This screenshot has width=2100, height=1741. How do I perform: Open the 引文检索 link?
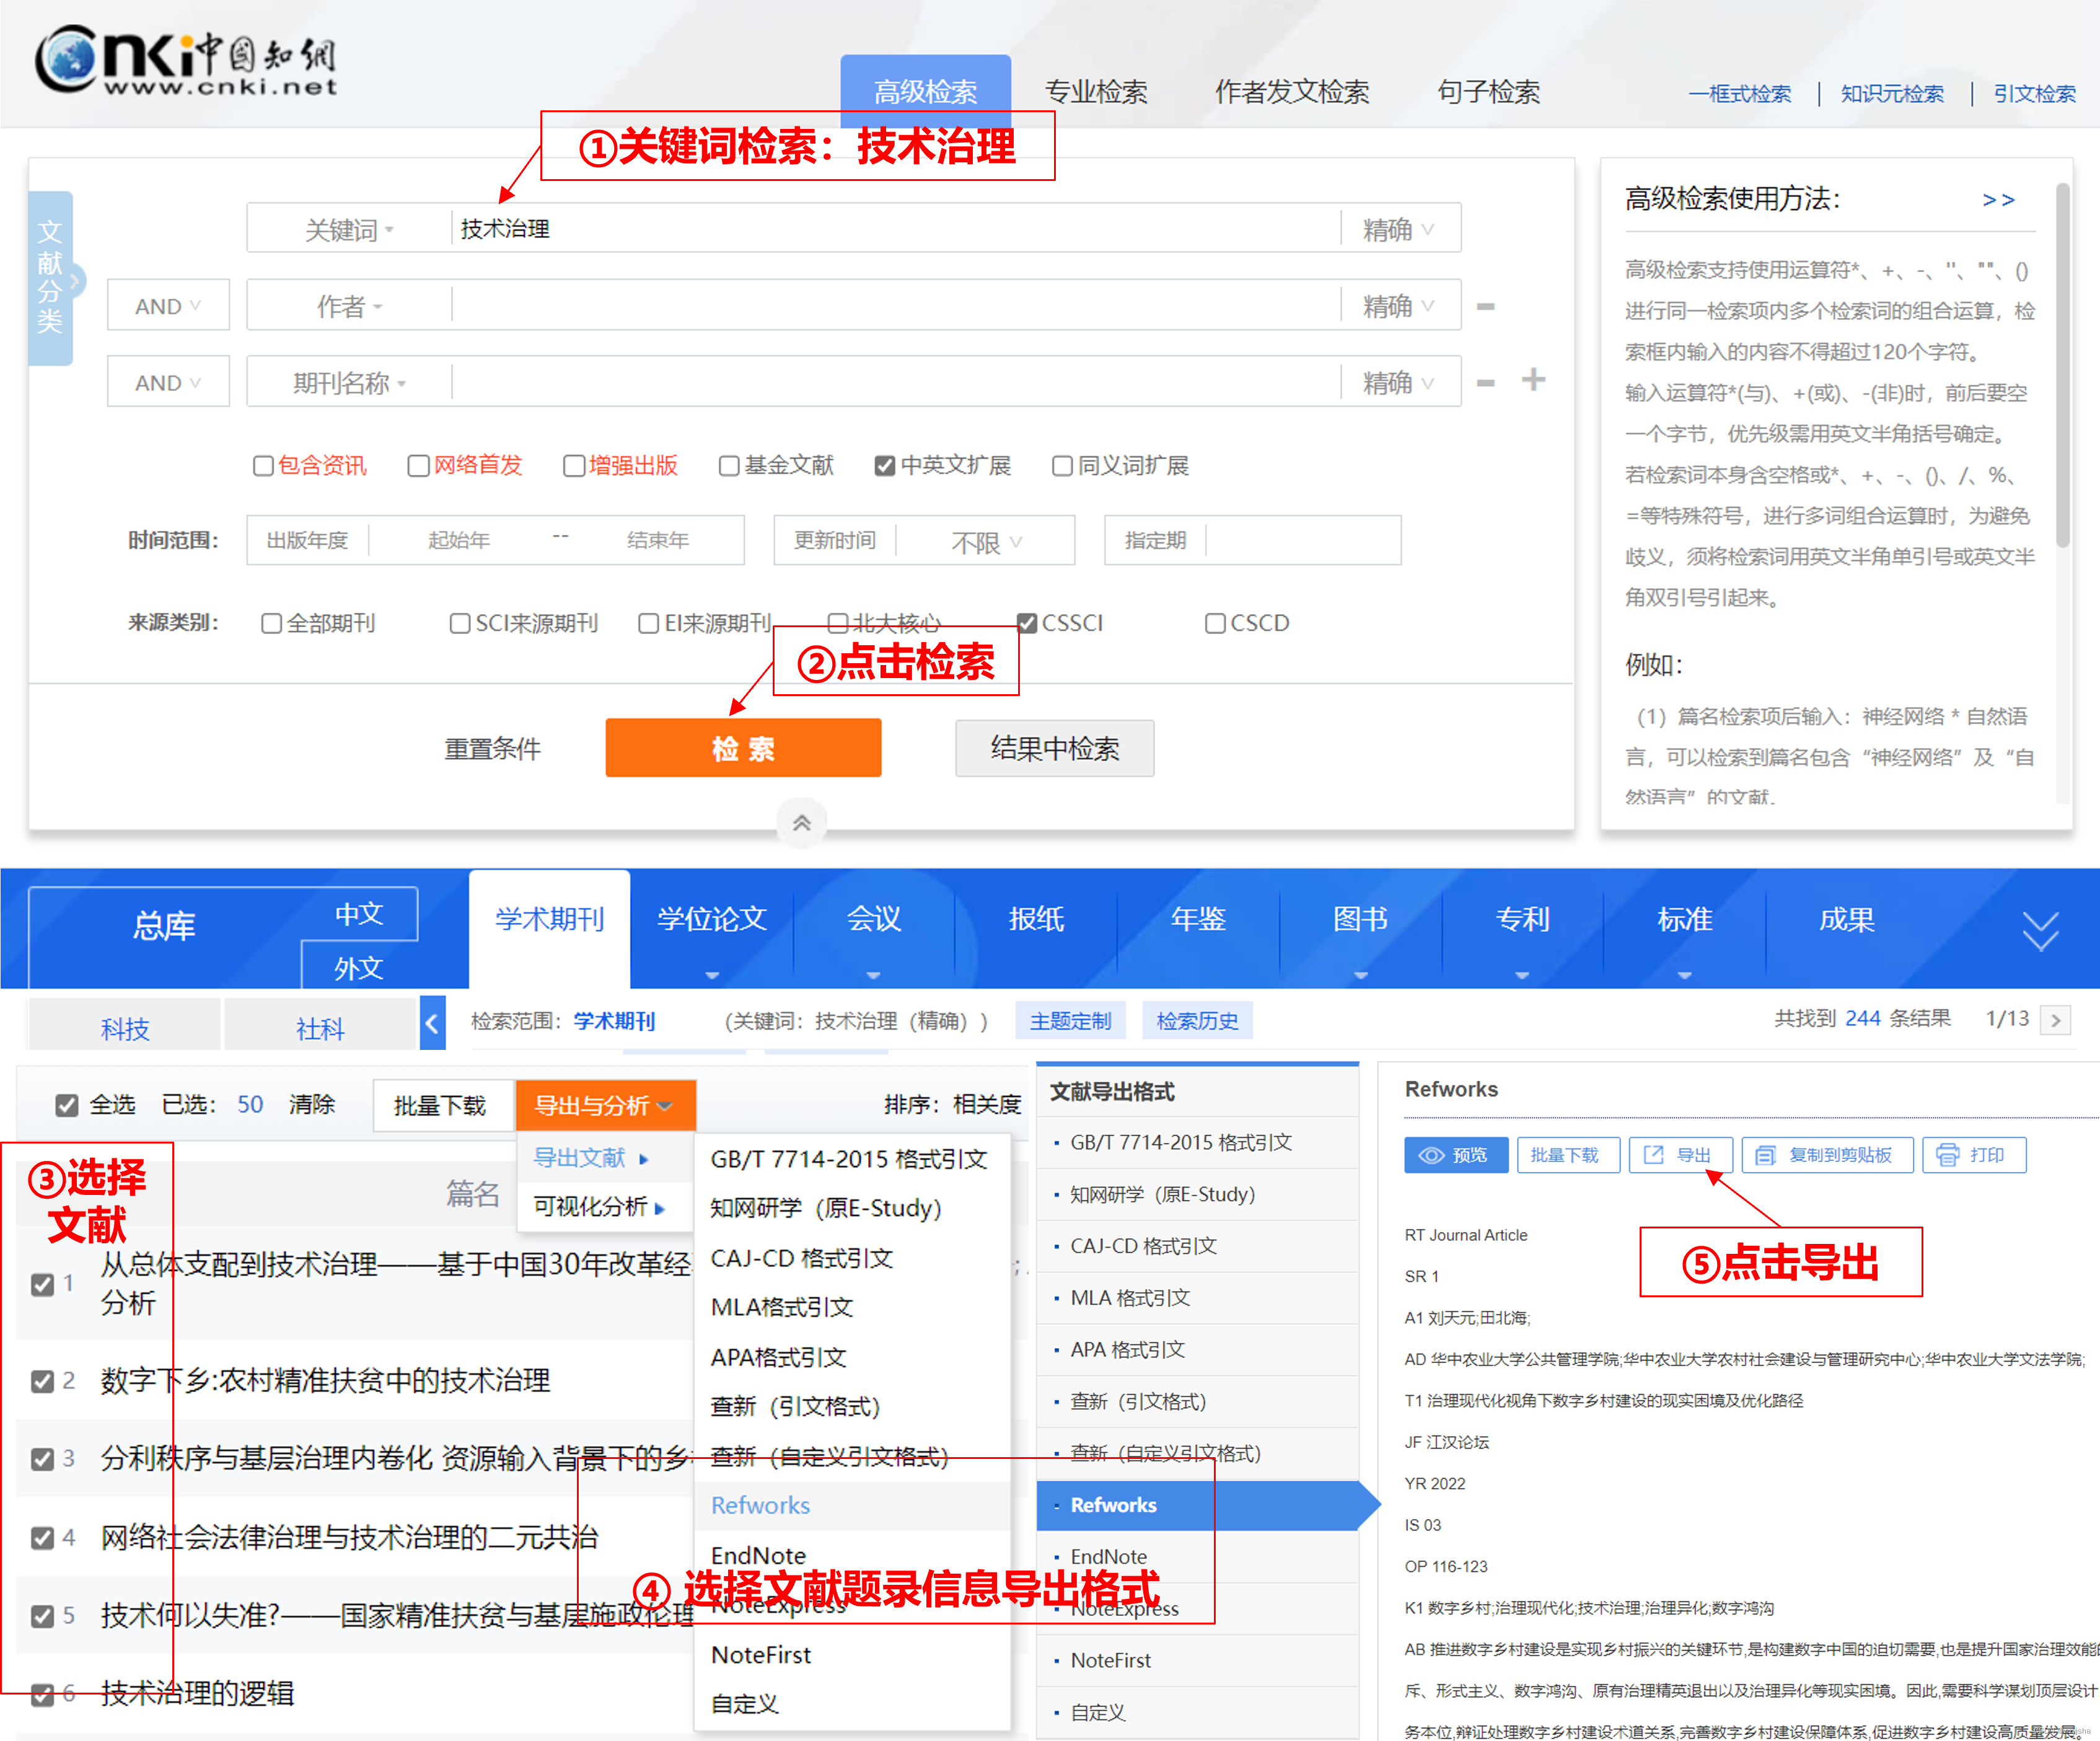(x=2034, y=94)
